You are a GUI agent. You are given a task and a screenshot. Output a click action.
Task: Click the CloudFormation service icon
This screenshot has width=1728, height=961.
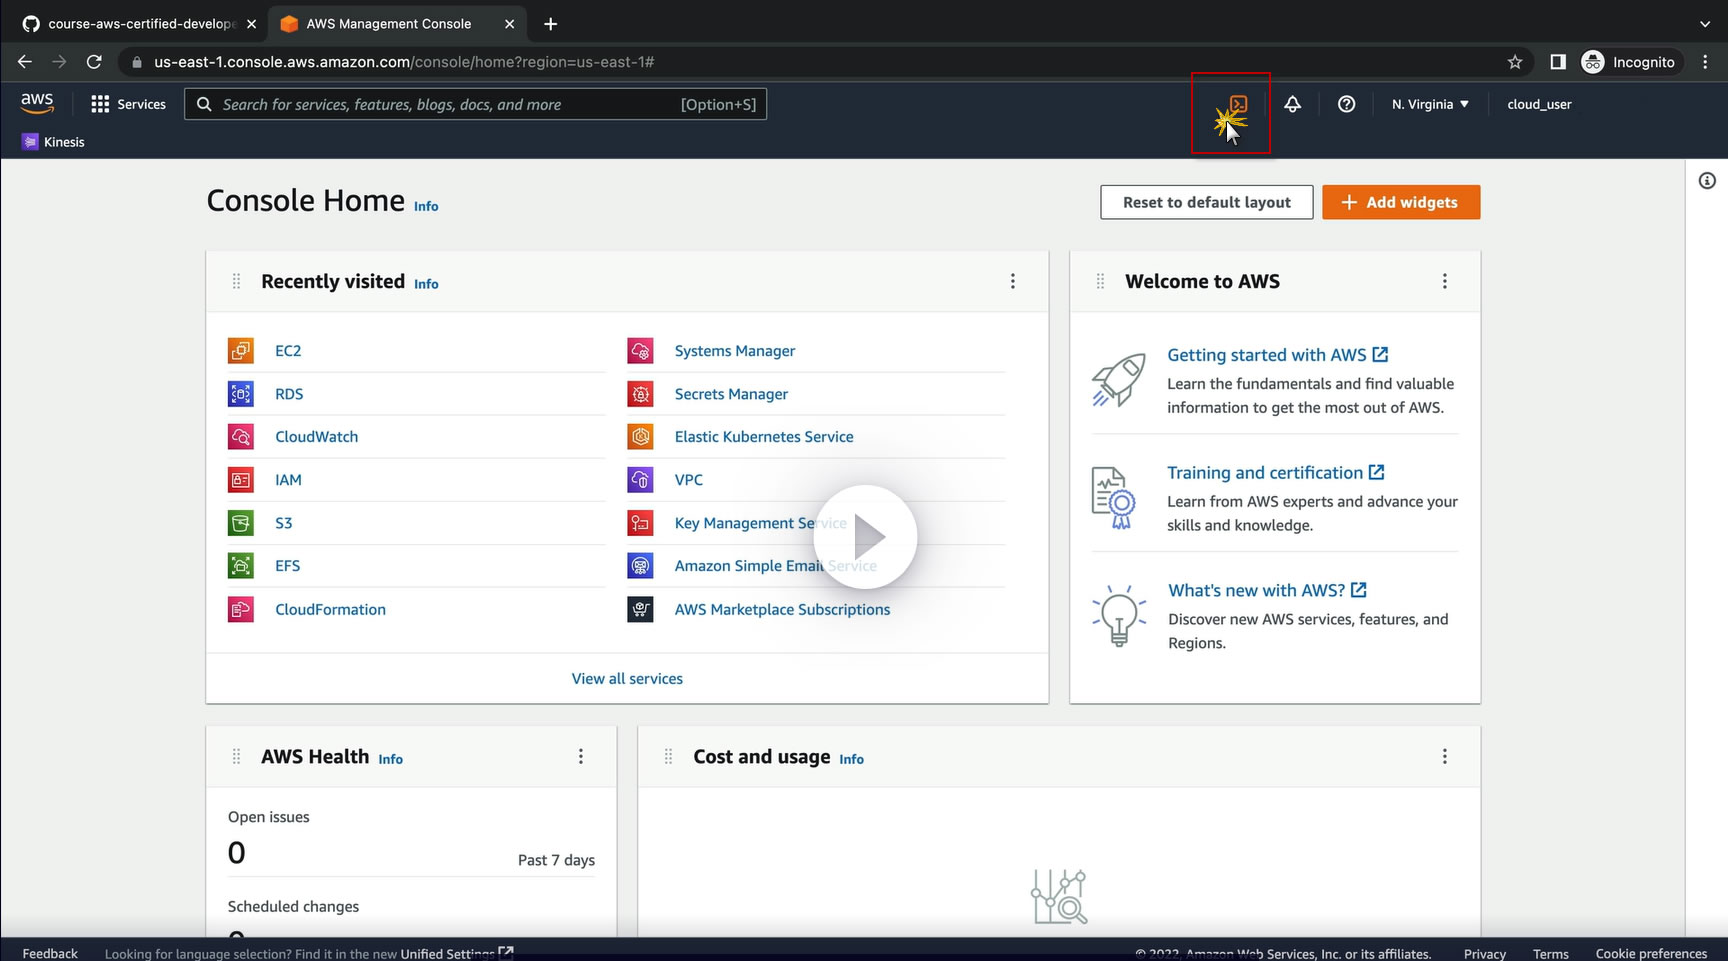[241, 609]
